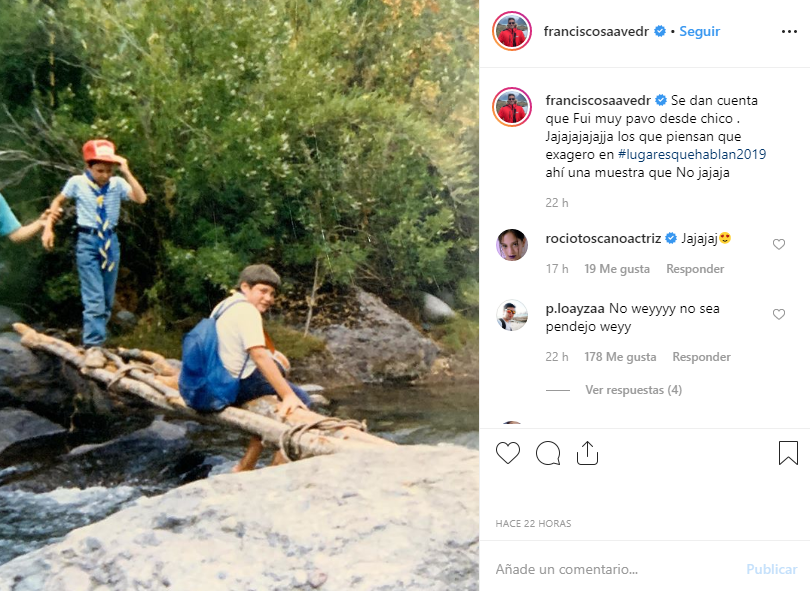Open comments via speech bubble icon
810x591 pixels.
(548, 453)
